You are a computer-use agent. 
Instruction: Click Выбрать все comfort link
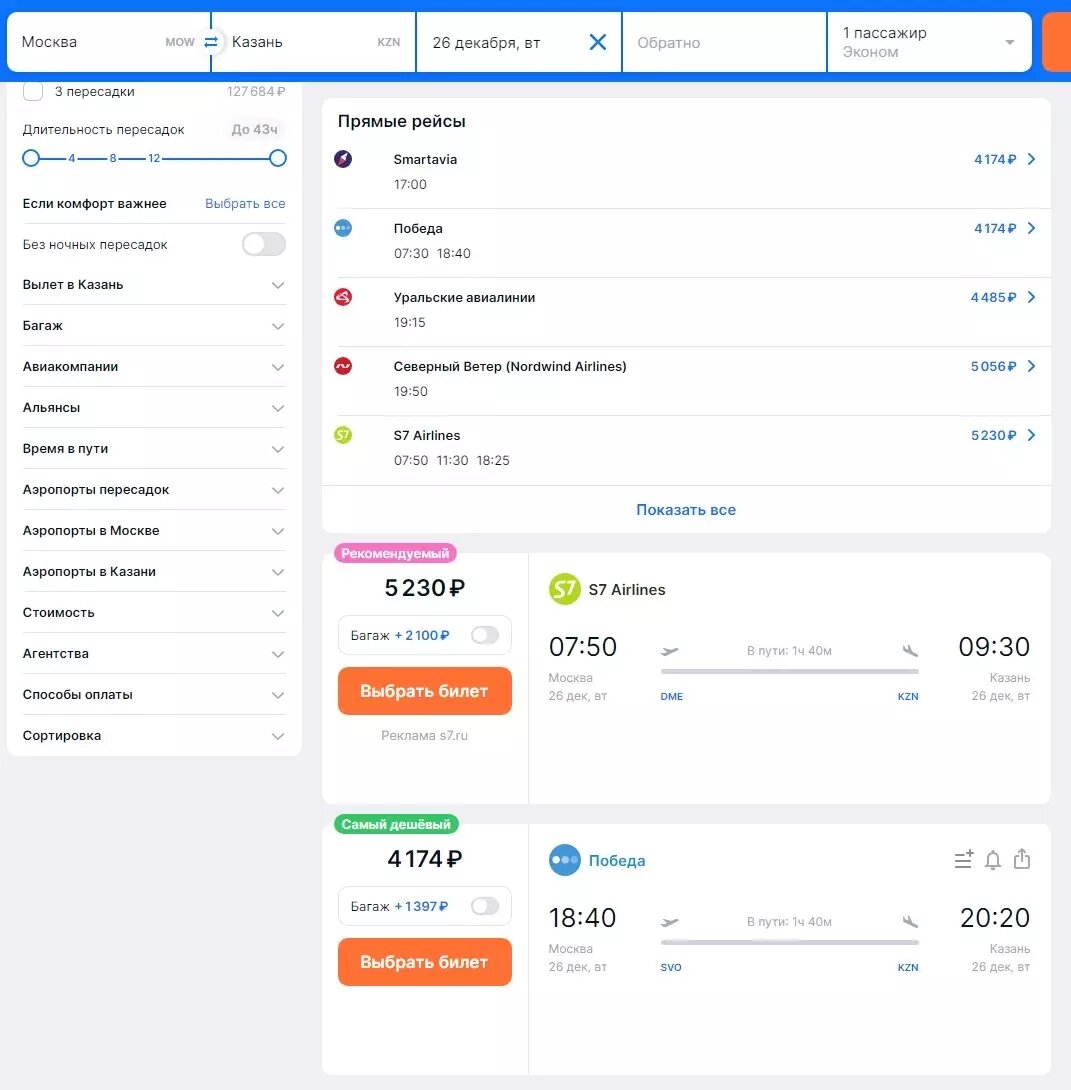(x=245, y=203)
